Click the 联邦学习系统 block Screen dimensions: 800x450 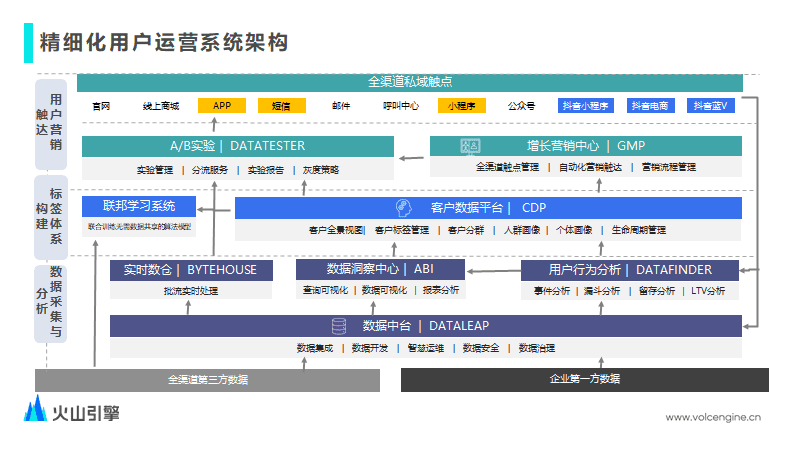coord(139,207)
